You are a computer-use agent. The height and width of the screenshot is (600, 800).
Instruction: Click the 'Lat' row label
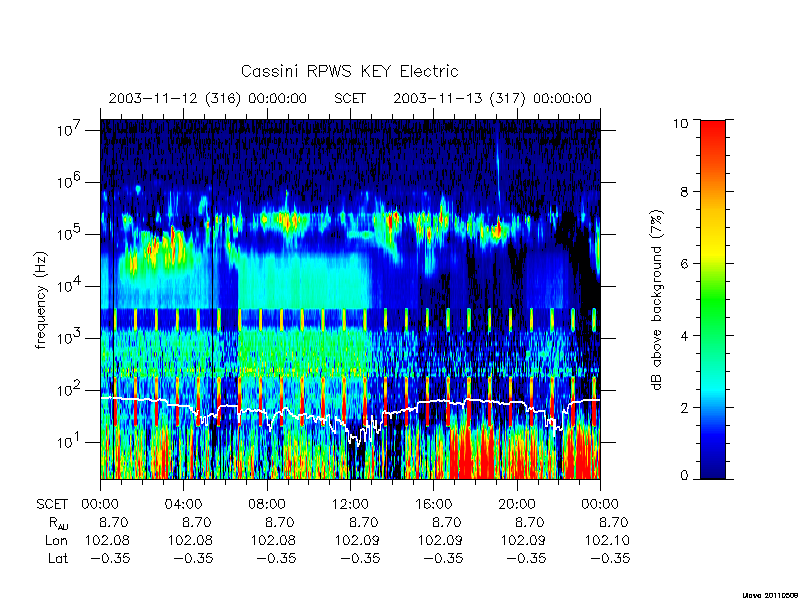(58, 558)
